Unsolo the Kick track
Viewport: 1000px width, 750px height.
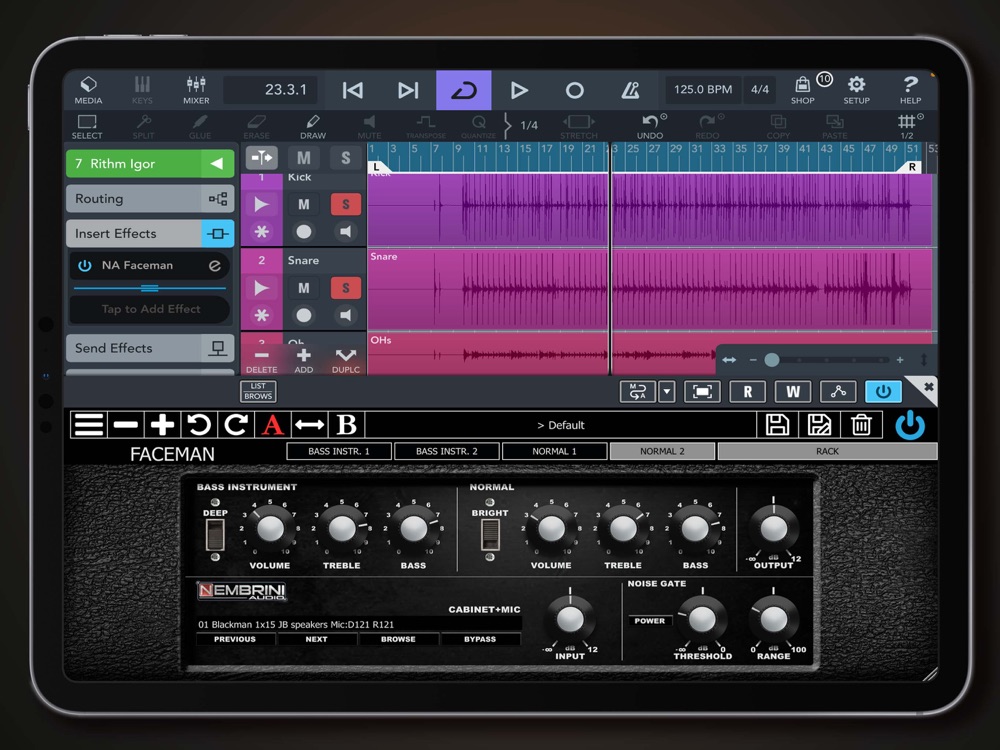(346, 204)
